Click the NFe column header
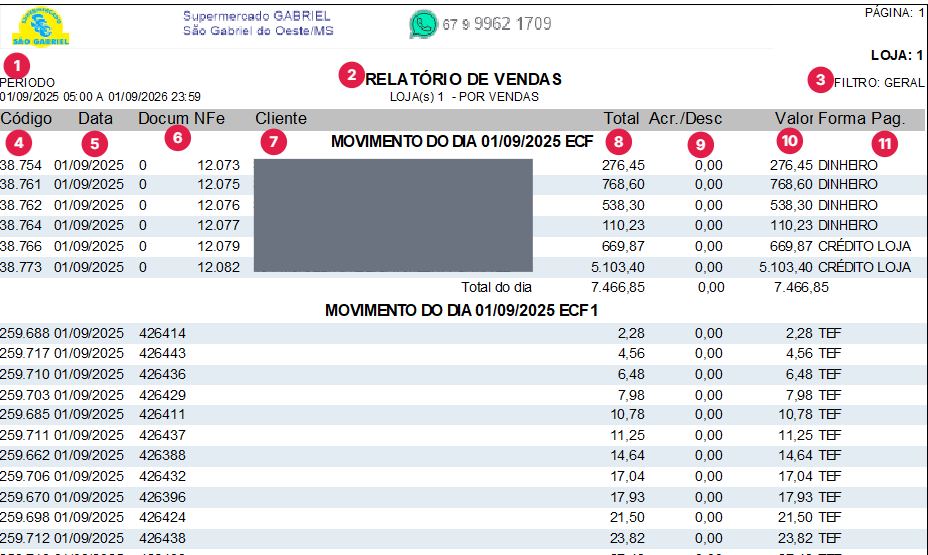The width and height of the screenshot is (928, 555). (x=208, y=118)
